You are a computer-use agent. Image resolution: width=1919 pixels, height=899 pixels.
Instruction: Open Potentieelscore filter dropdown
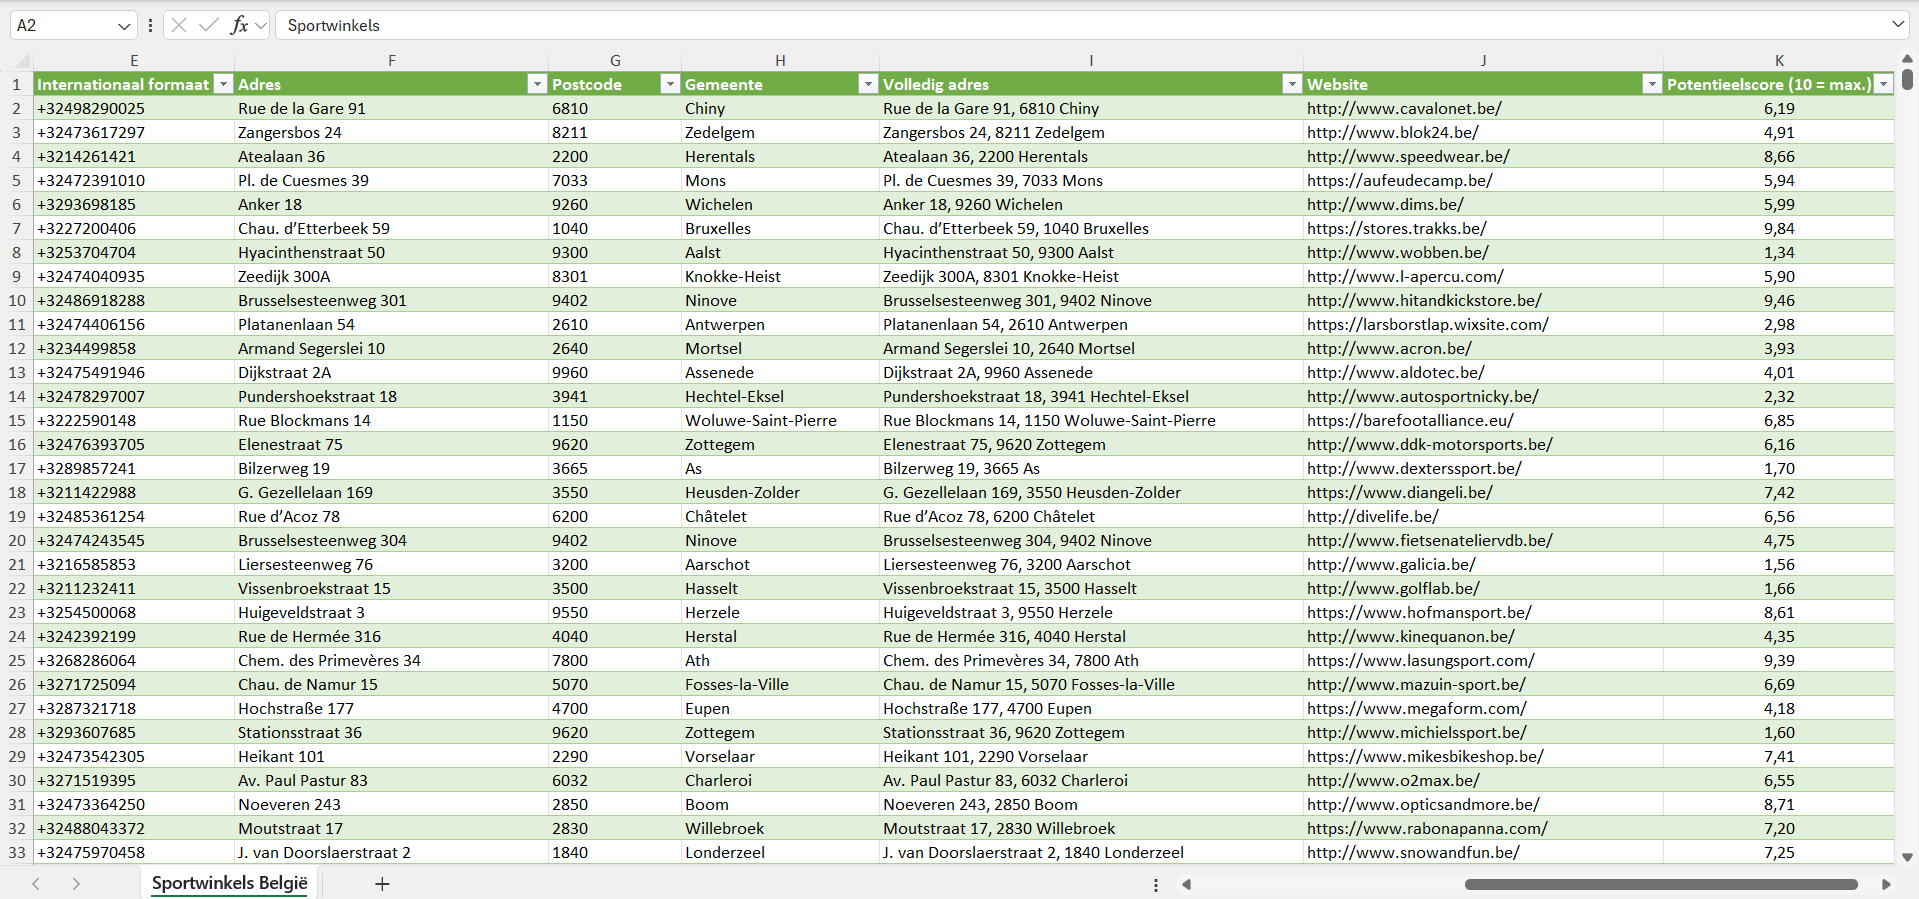(1884, 84)
